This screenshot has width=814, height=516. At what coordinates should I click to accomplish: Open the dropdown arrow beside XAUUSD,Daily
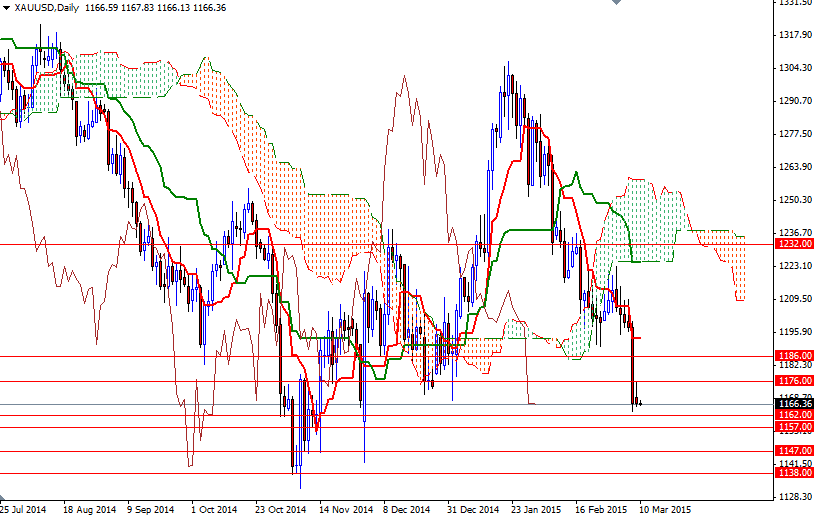6,8
